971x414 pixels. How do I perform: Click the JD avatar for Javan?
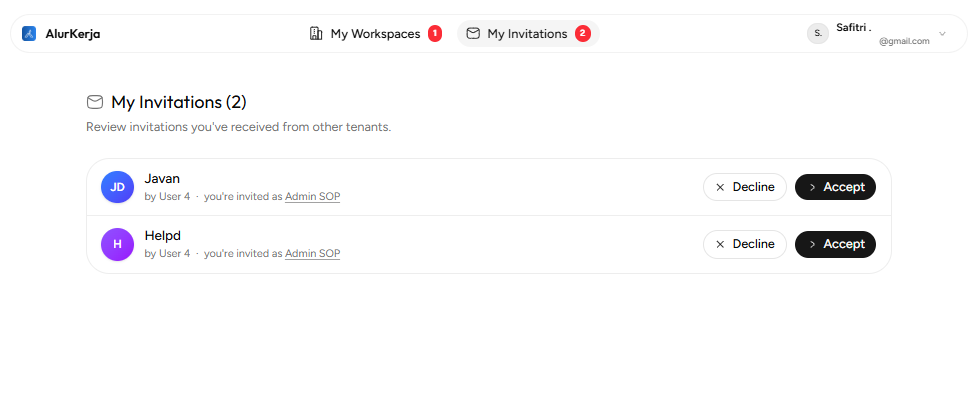click(118, 187)
